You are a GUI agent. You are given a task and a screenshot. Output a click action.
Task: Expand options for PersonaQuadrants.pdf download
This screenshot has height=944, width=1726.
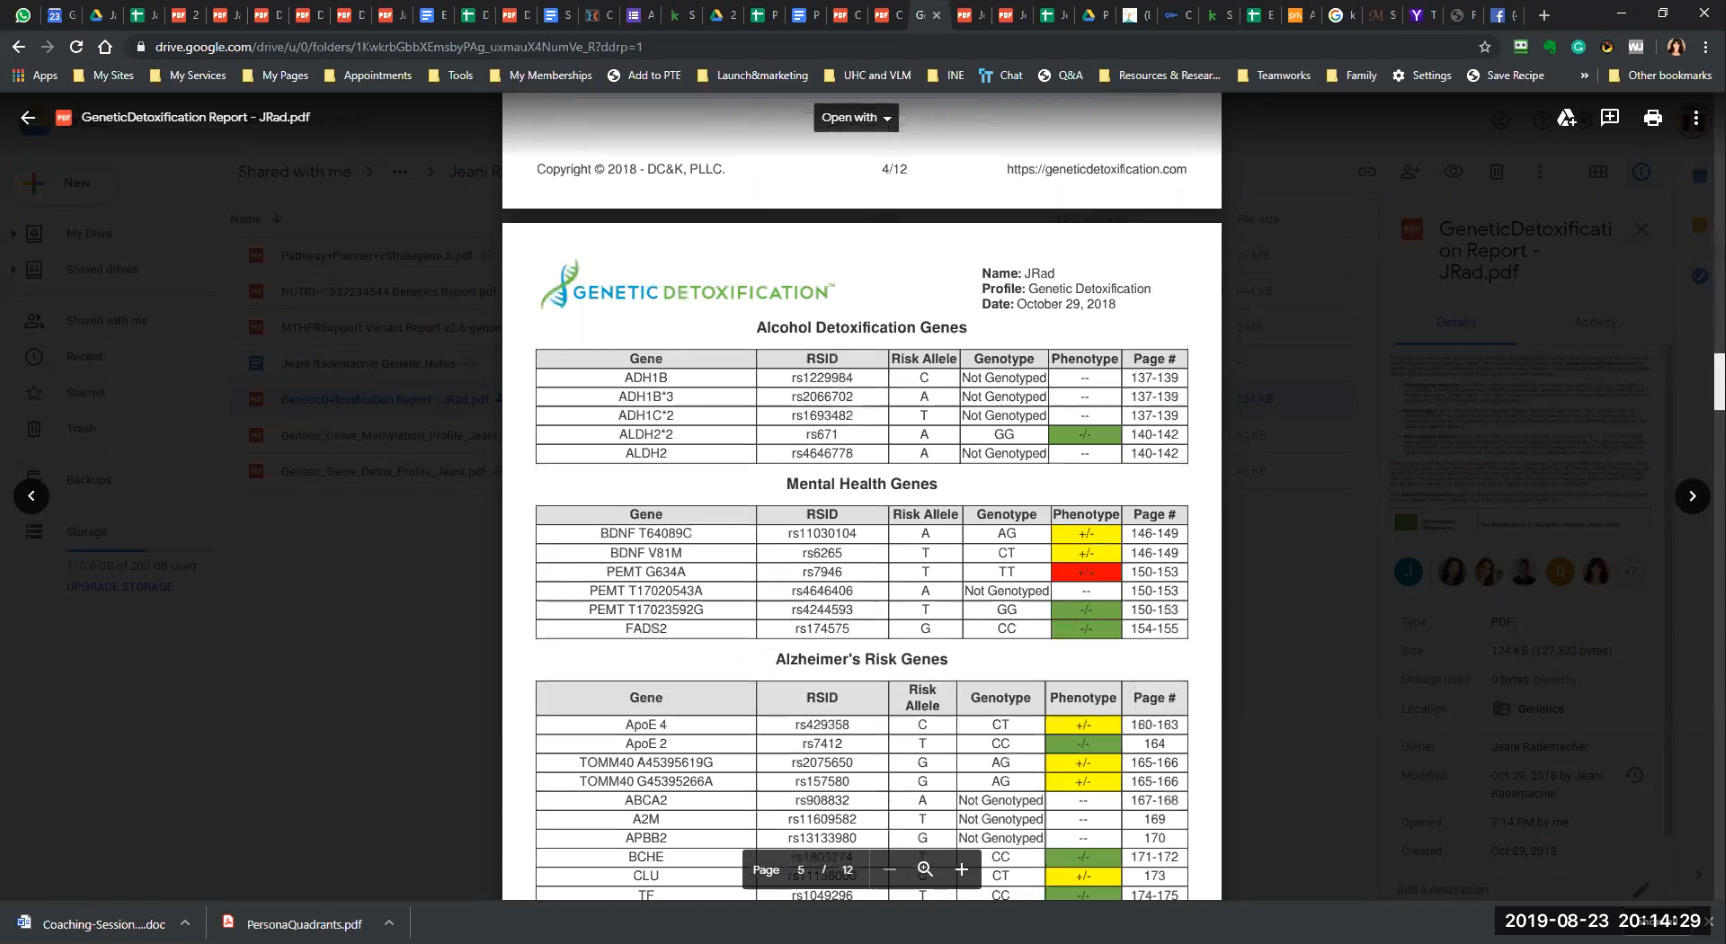coord(389,923)
